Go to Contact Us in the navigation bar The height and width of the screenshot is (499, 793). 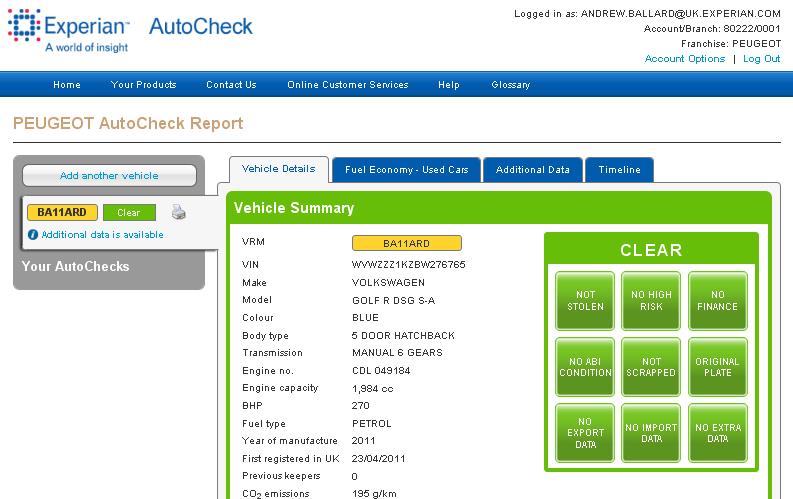231,84
